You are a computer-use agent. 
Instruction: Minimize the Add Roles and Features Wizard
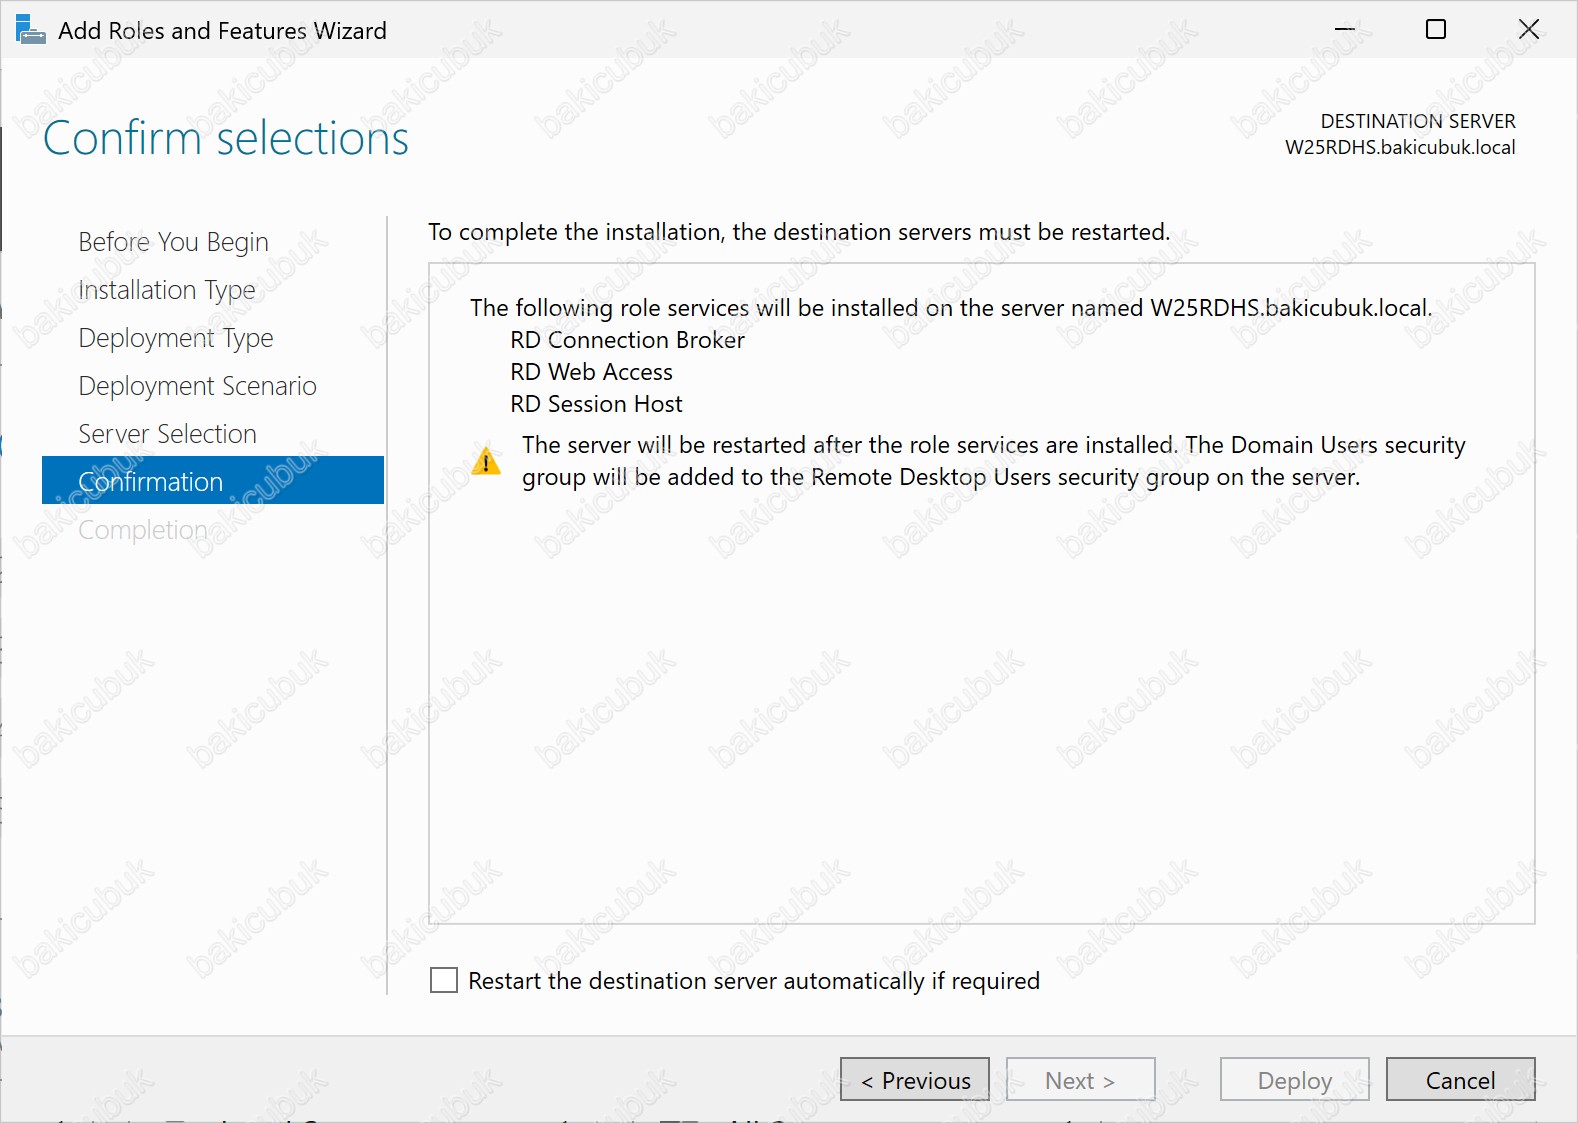(x=1345, y=30)
